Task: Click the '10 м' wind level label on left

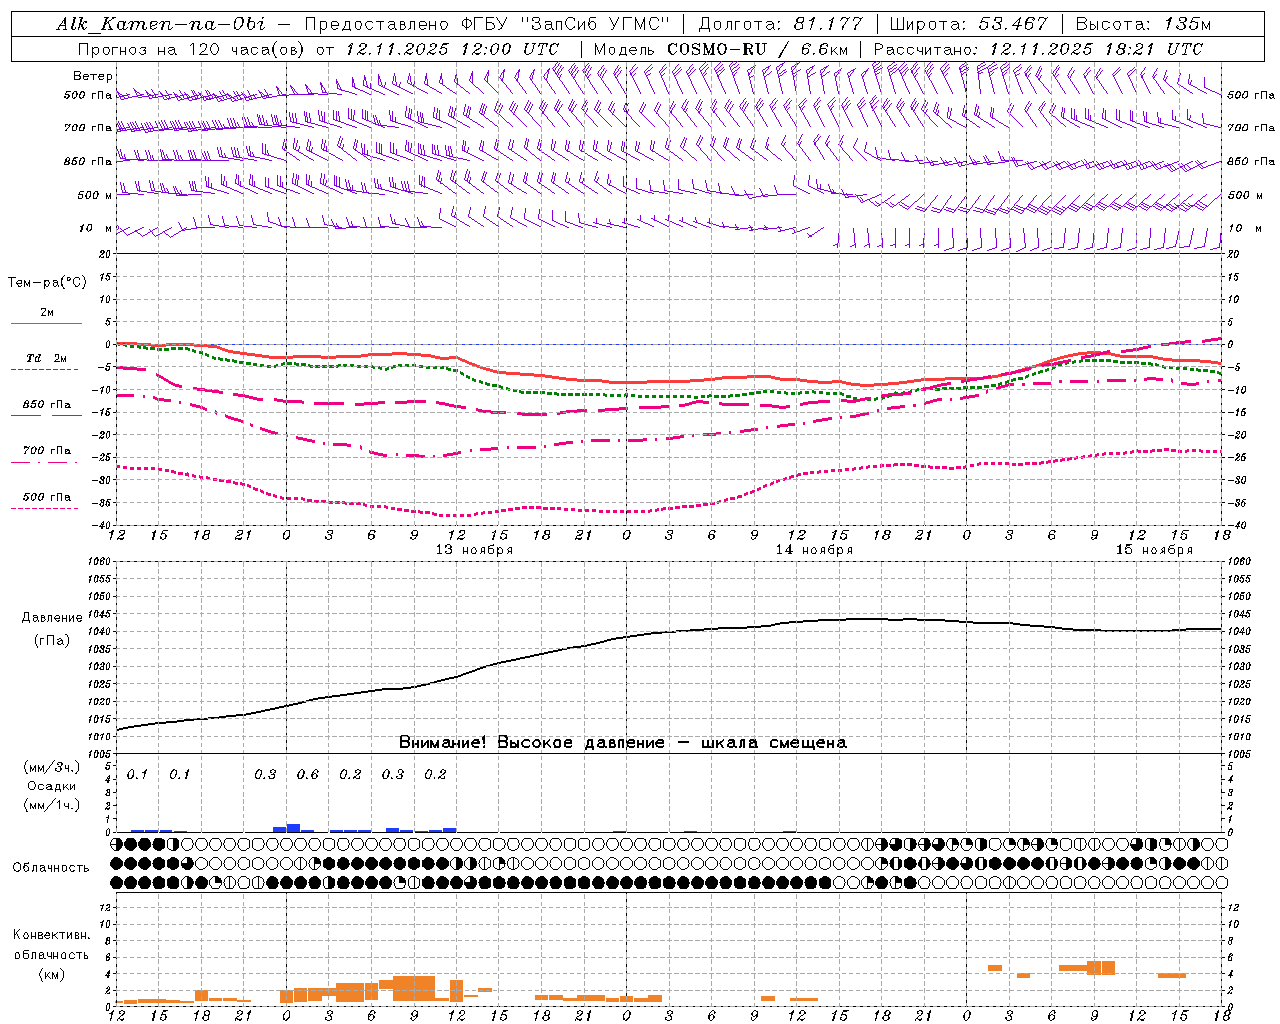Action: click(96, 229)
